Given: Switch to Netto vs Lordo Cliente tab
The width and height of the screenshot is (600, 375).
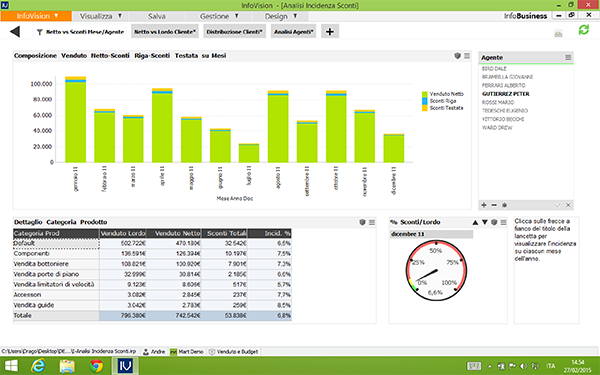Looking at the screenshot, I should point(165,32).
